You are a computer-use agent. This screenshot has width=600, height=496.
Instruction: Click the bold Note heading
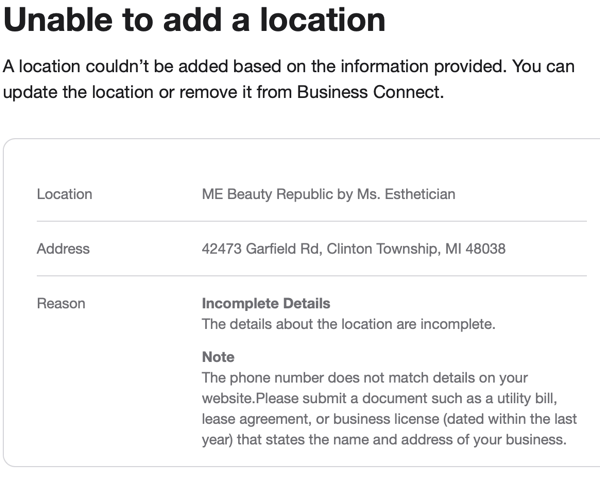pyautogui.click(x=218, y=357)
